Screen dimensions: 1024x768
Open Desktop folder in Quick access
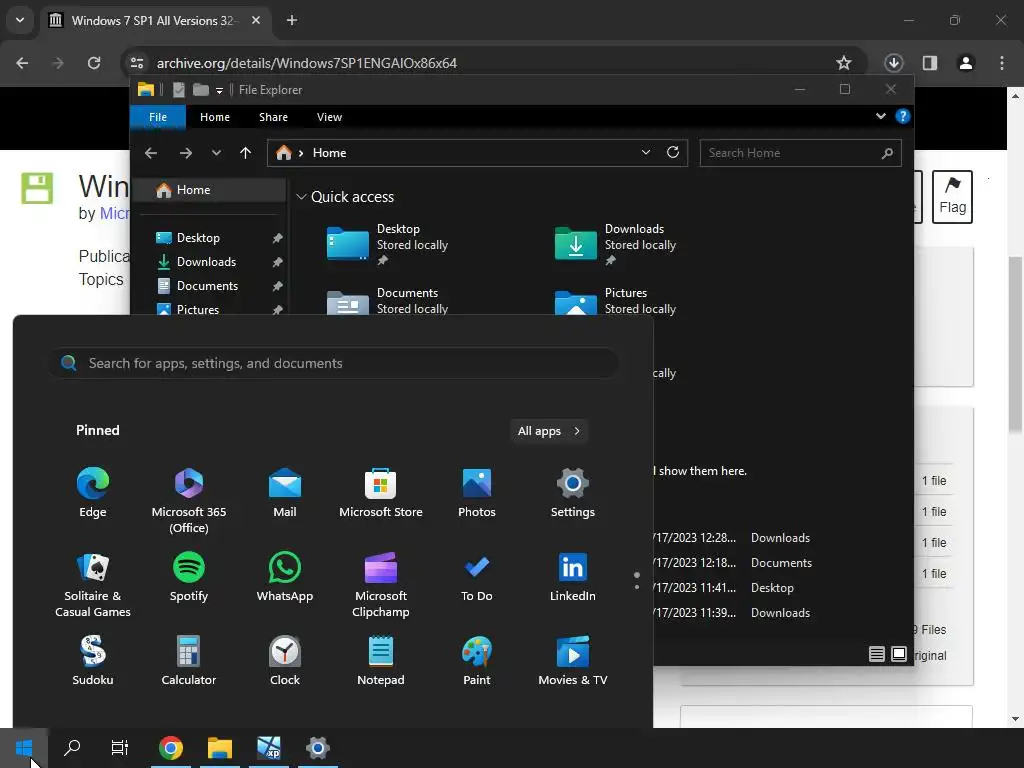click(x=388, y=244)
